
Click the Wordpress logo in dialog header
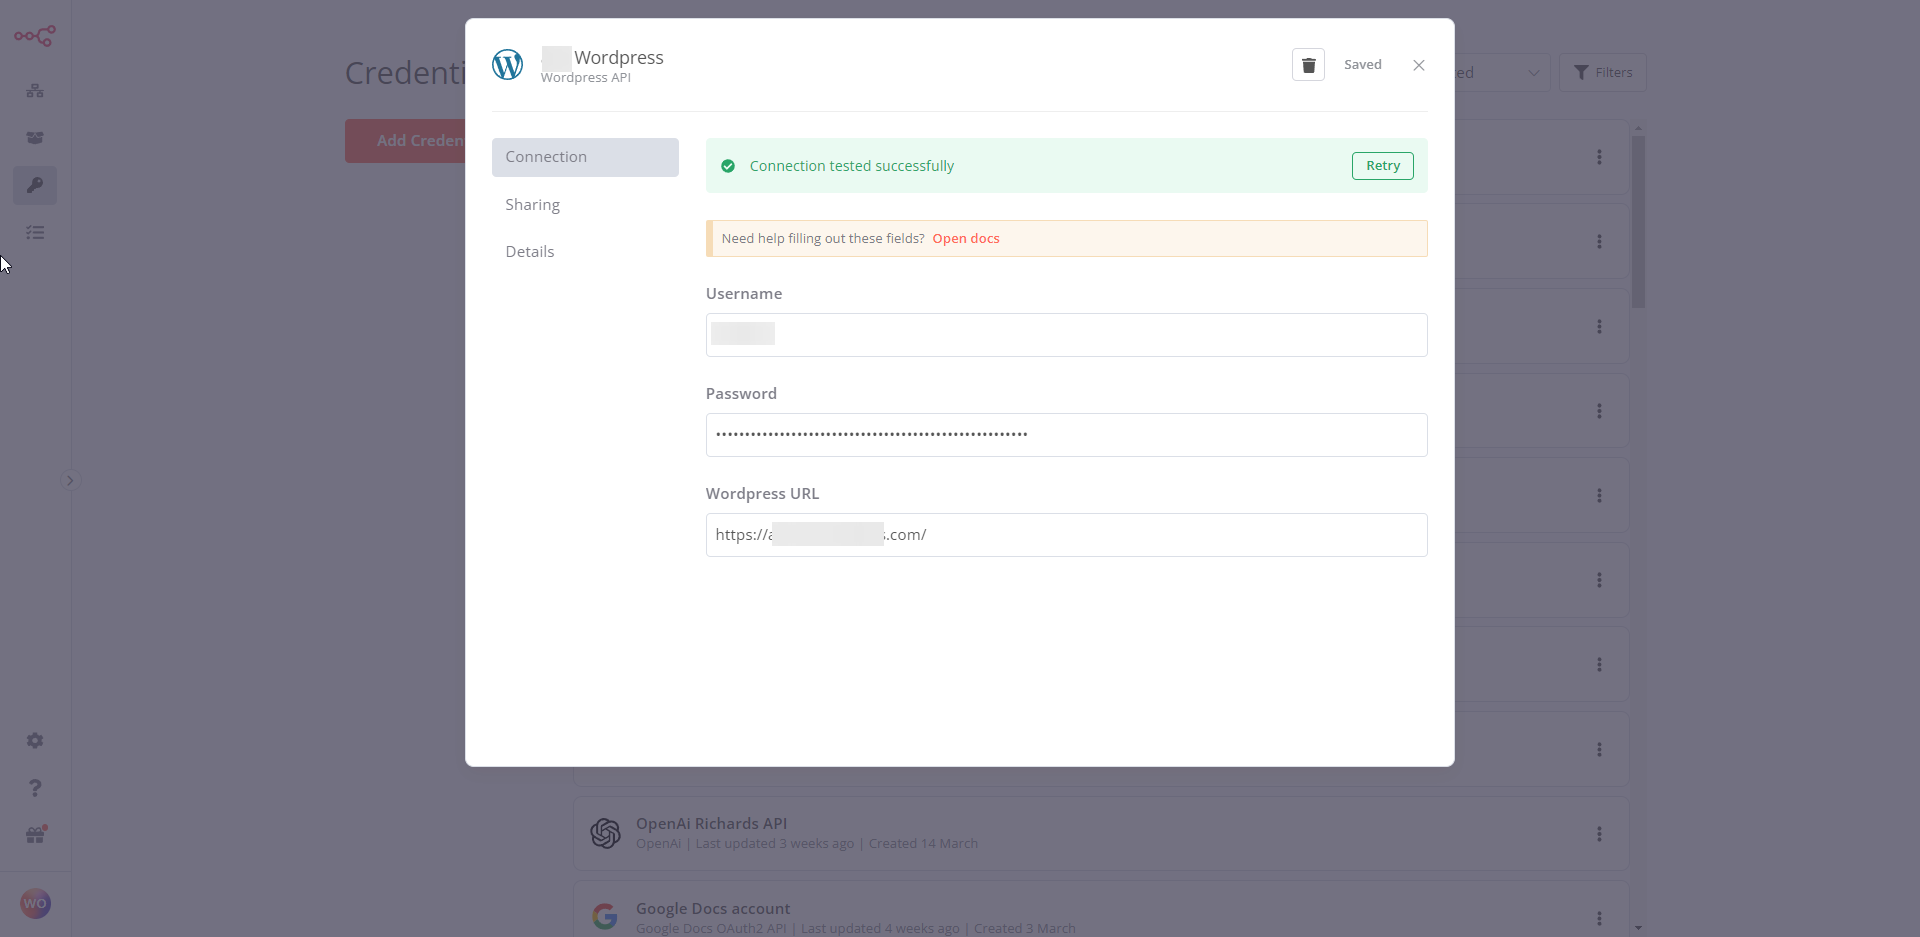click(507, 65)
